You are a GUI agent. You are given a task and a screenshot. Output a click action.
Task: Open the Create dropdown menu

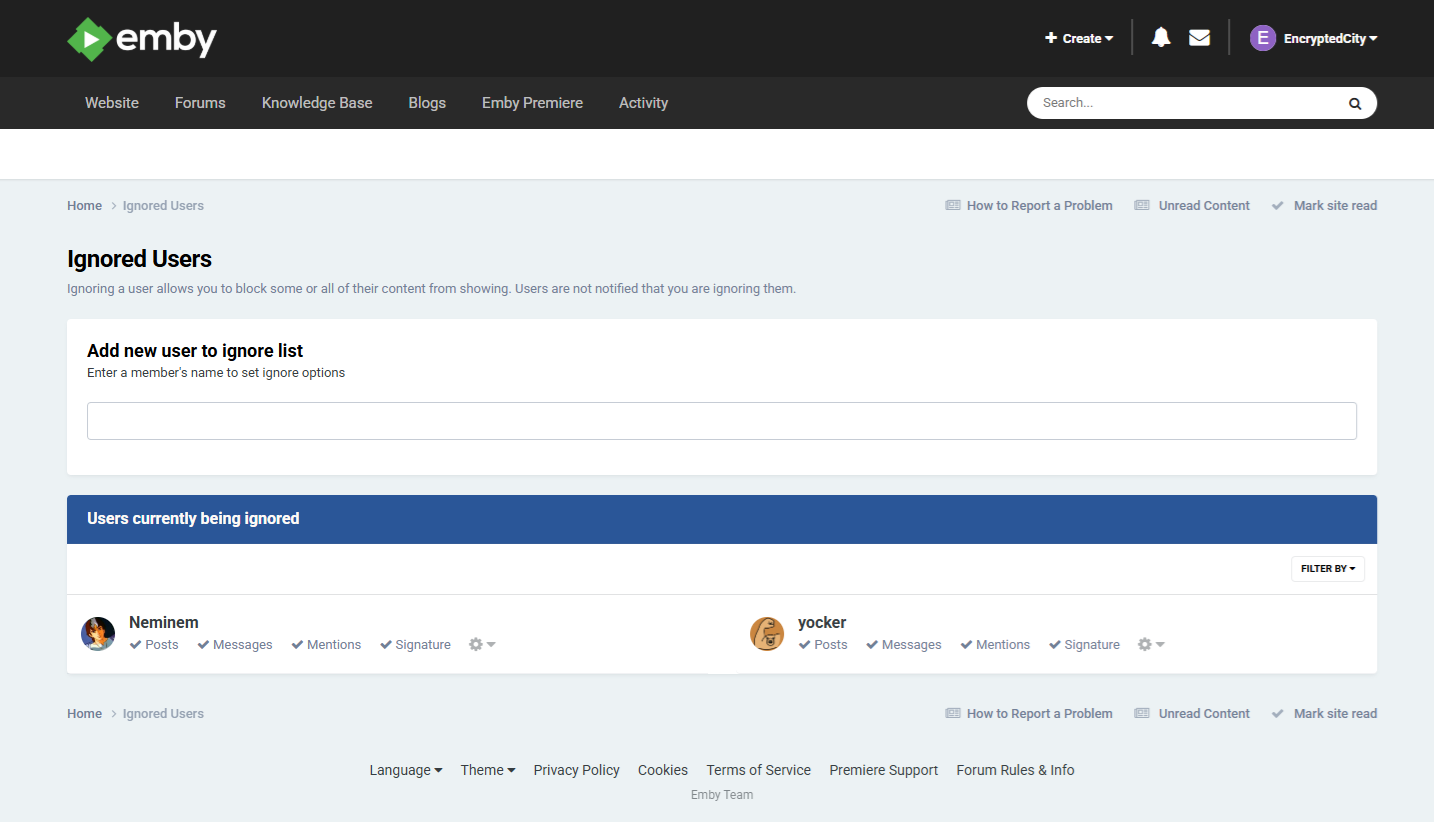pos(1079,38)
